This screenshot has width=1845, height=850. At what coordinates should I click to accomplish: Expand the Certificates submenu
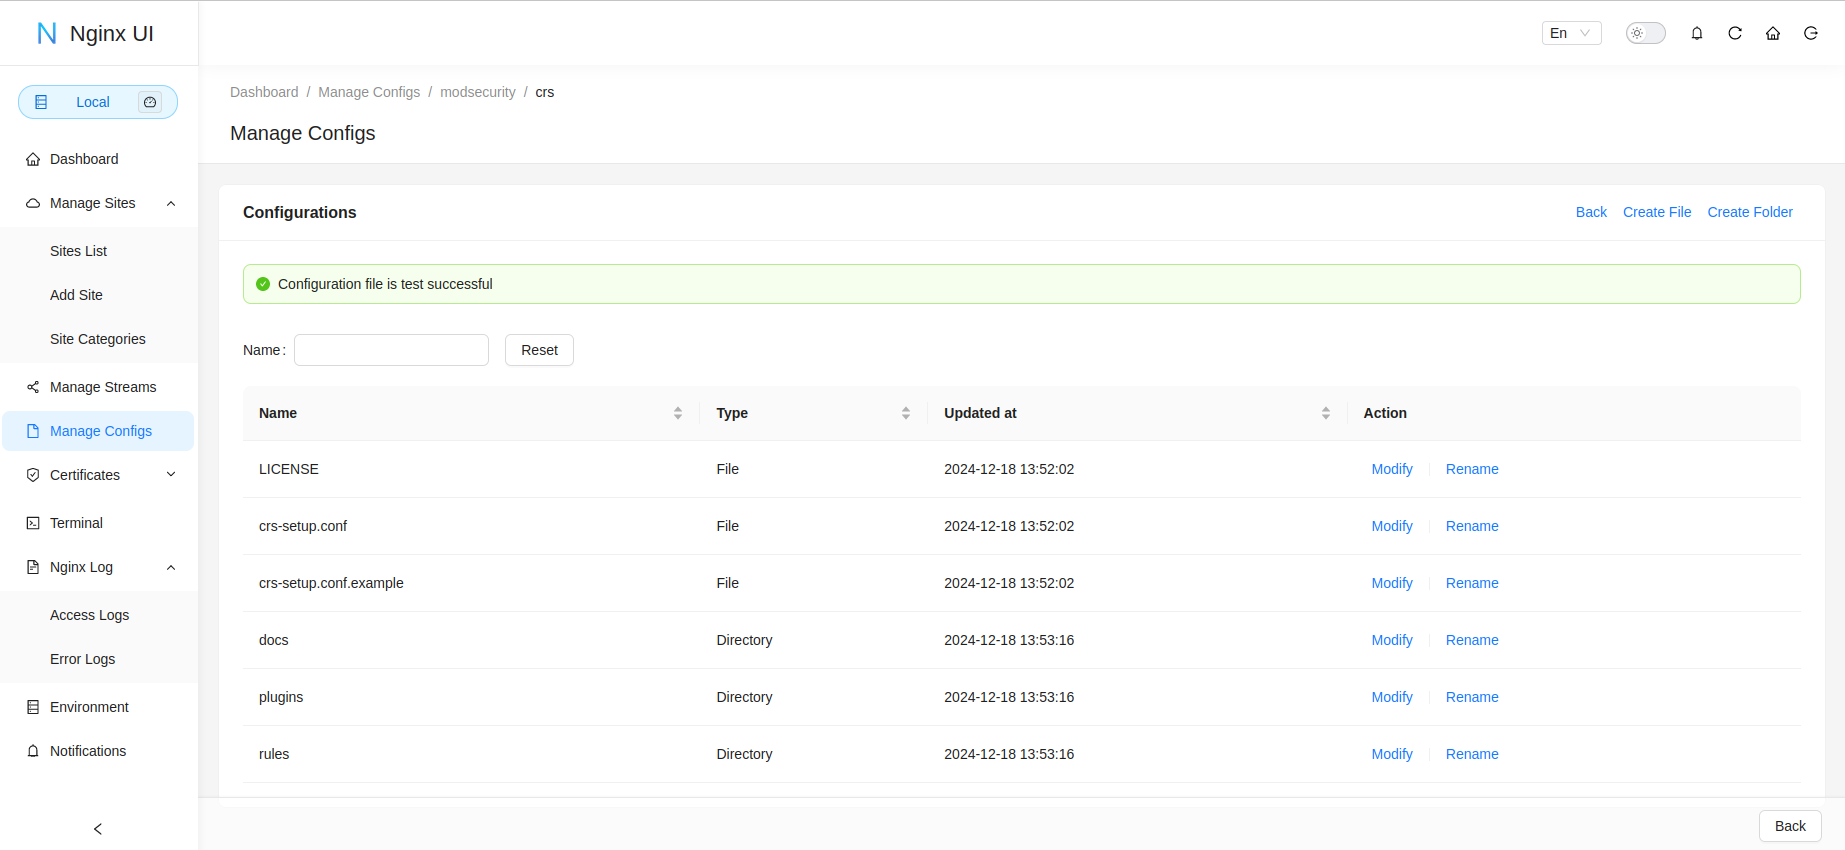point(98,475)
